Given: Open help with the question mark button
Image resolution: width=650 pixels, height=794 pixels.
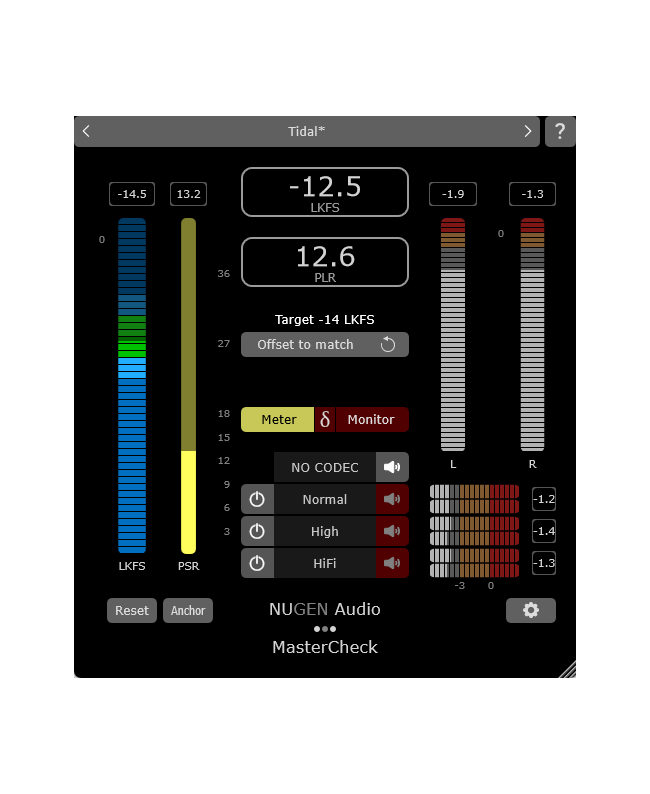Looking at the screenshot, I should coord(560,131).
